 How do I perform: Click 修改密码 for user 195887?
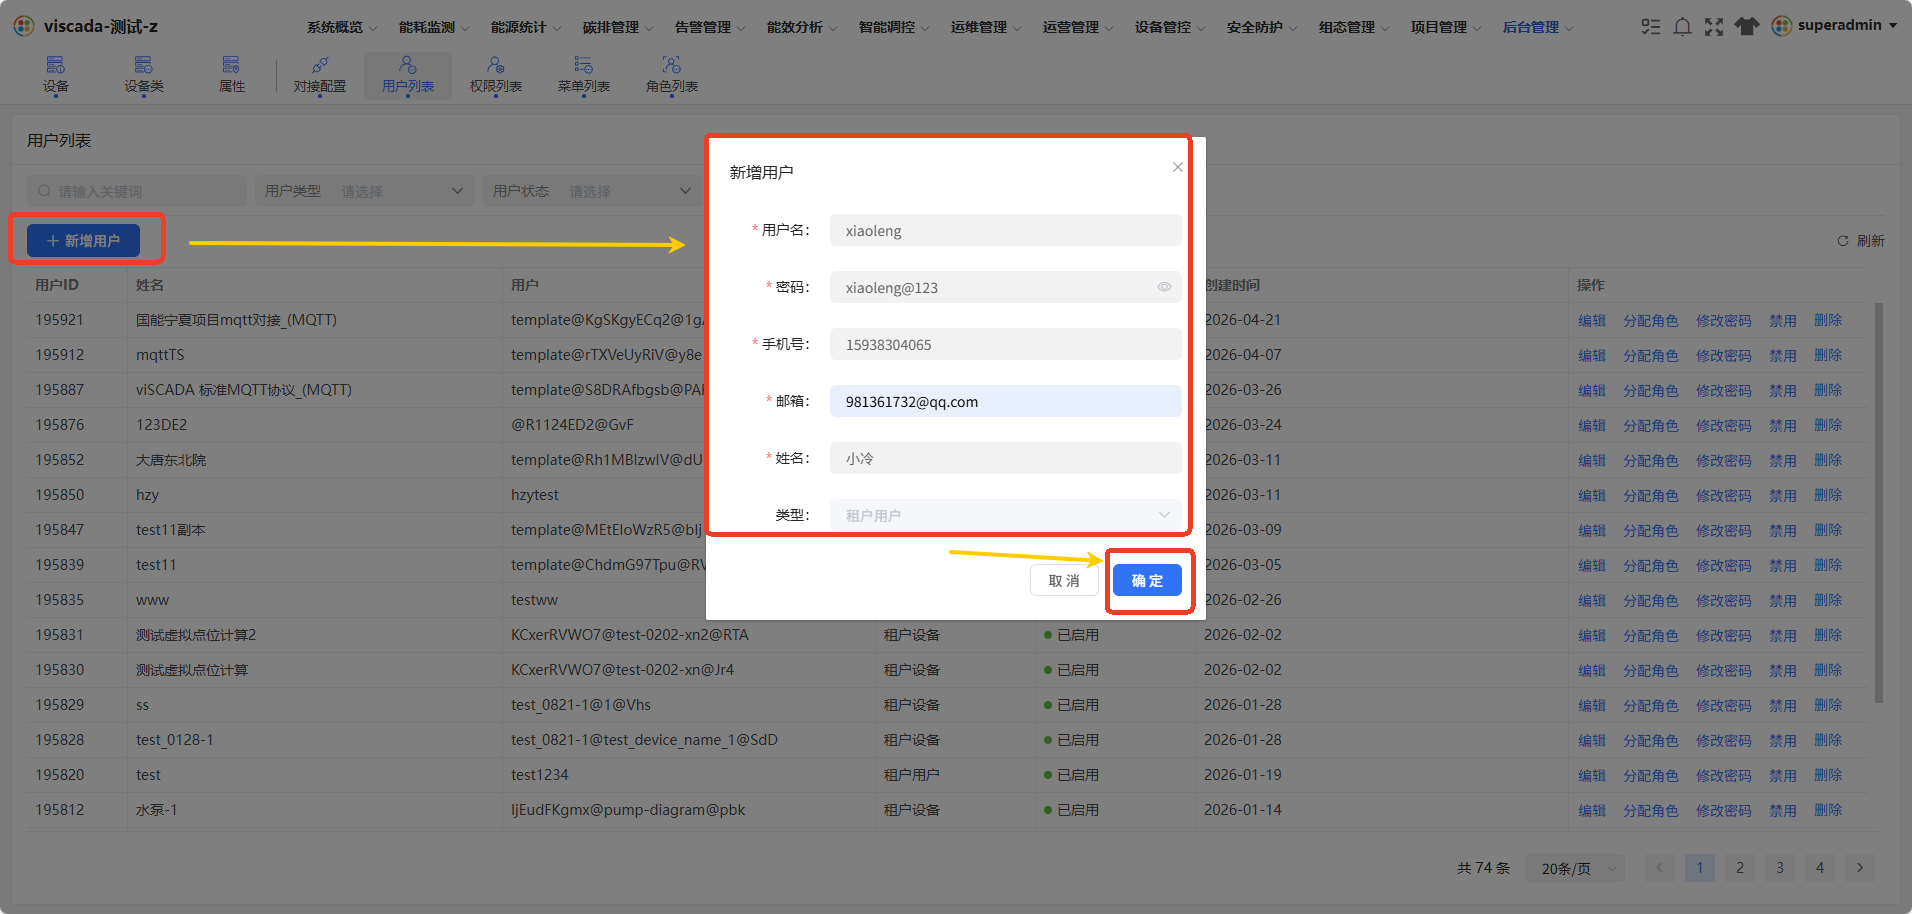click(x=1724, y=390)
